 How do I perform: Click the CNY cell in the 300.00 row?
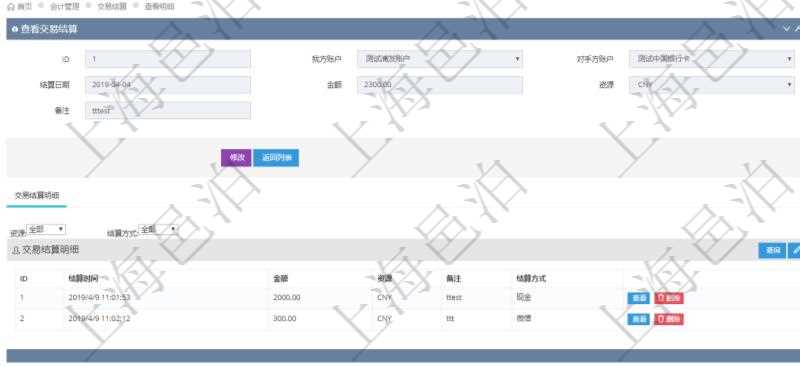tap(384, 319)
